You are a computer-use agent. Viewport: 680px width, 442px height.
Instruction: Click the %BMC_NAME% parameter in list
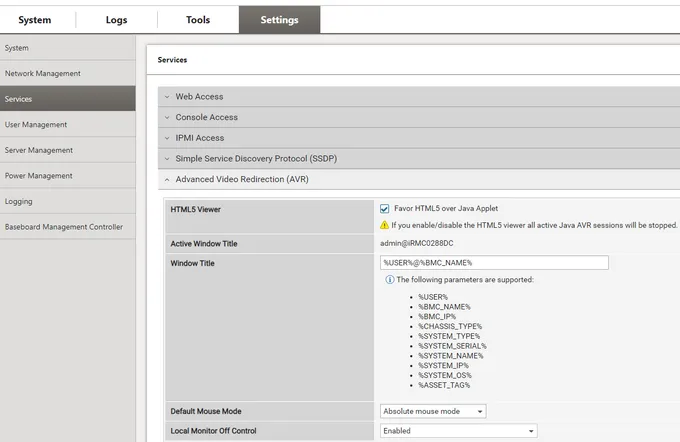coord(444,307)
